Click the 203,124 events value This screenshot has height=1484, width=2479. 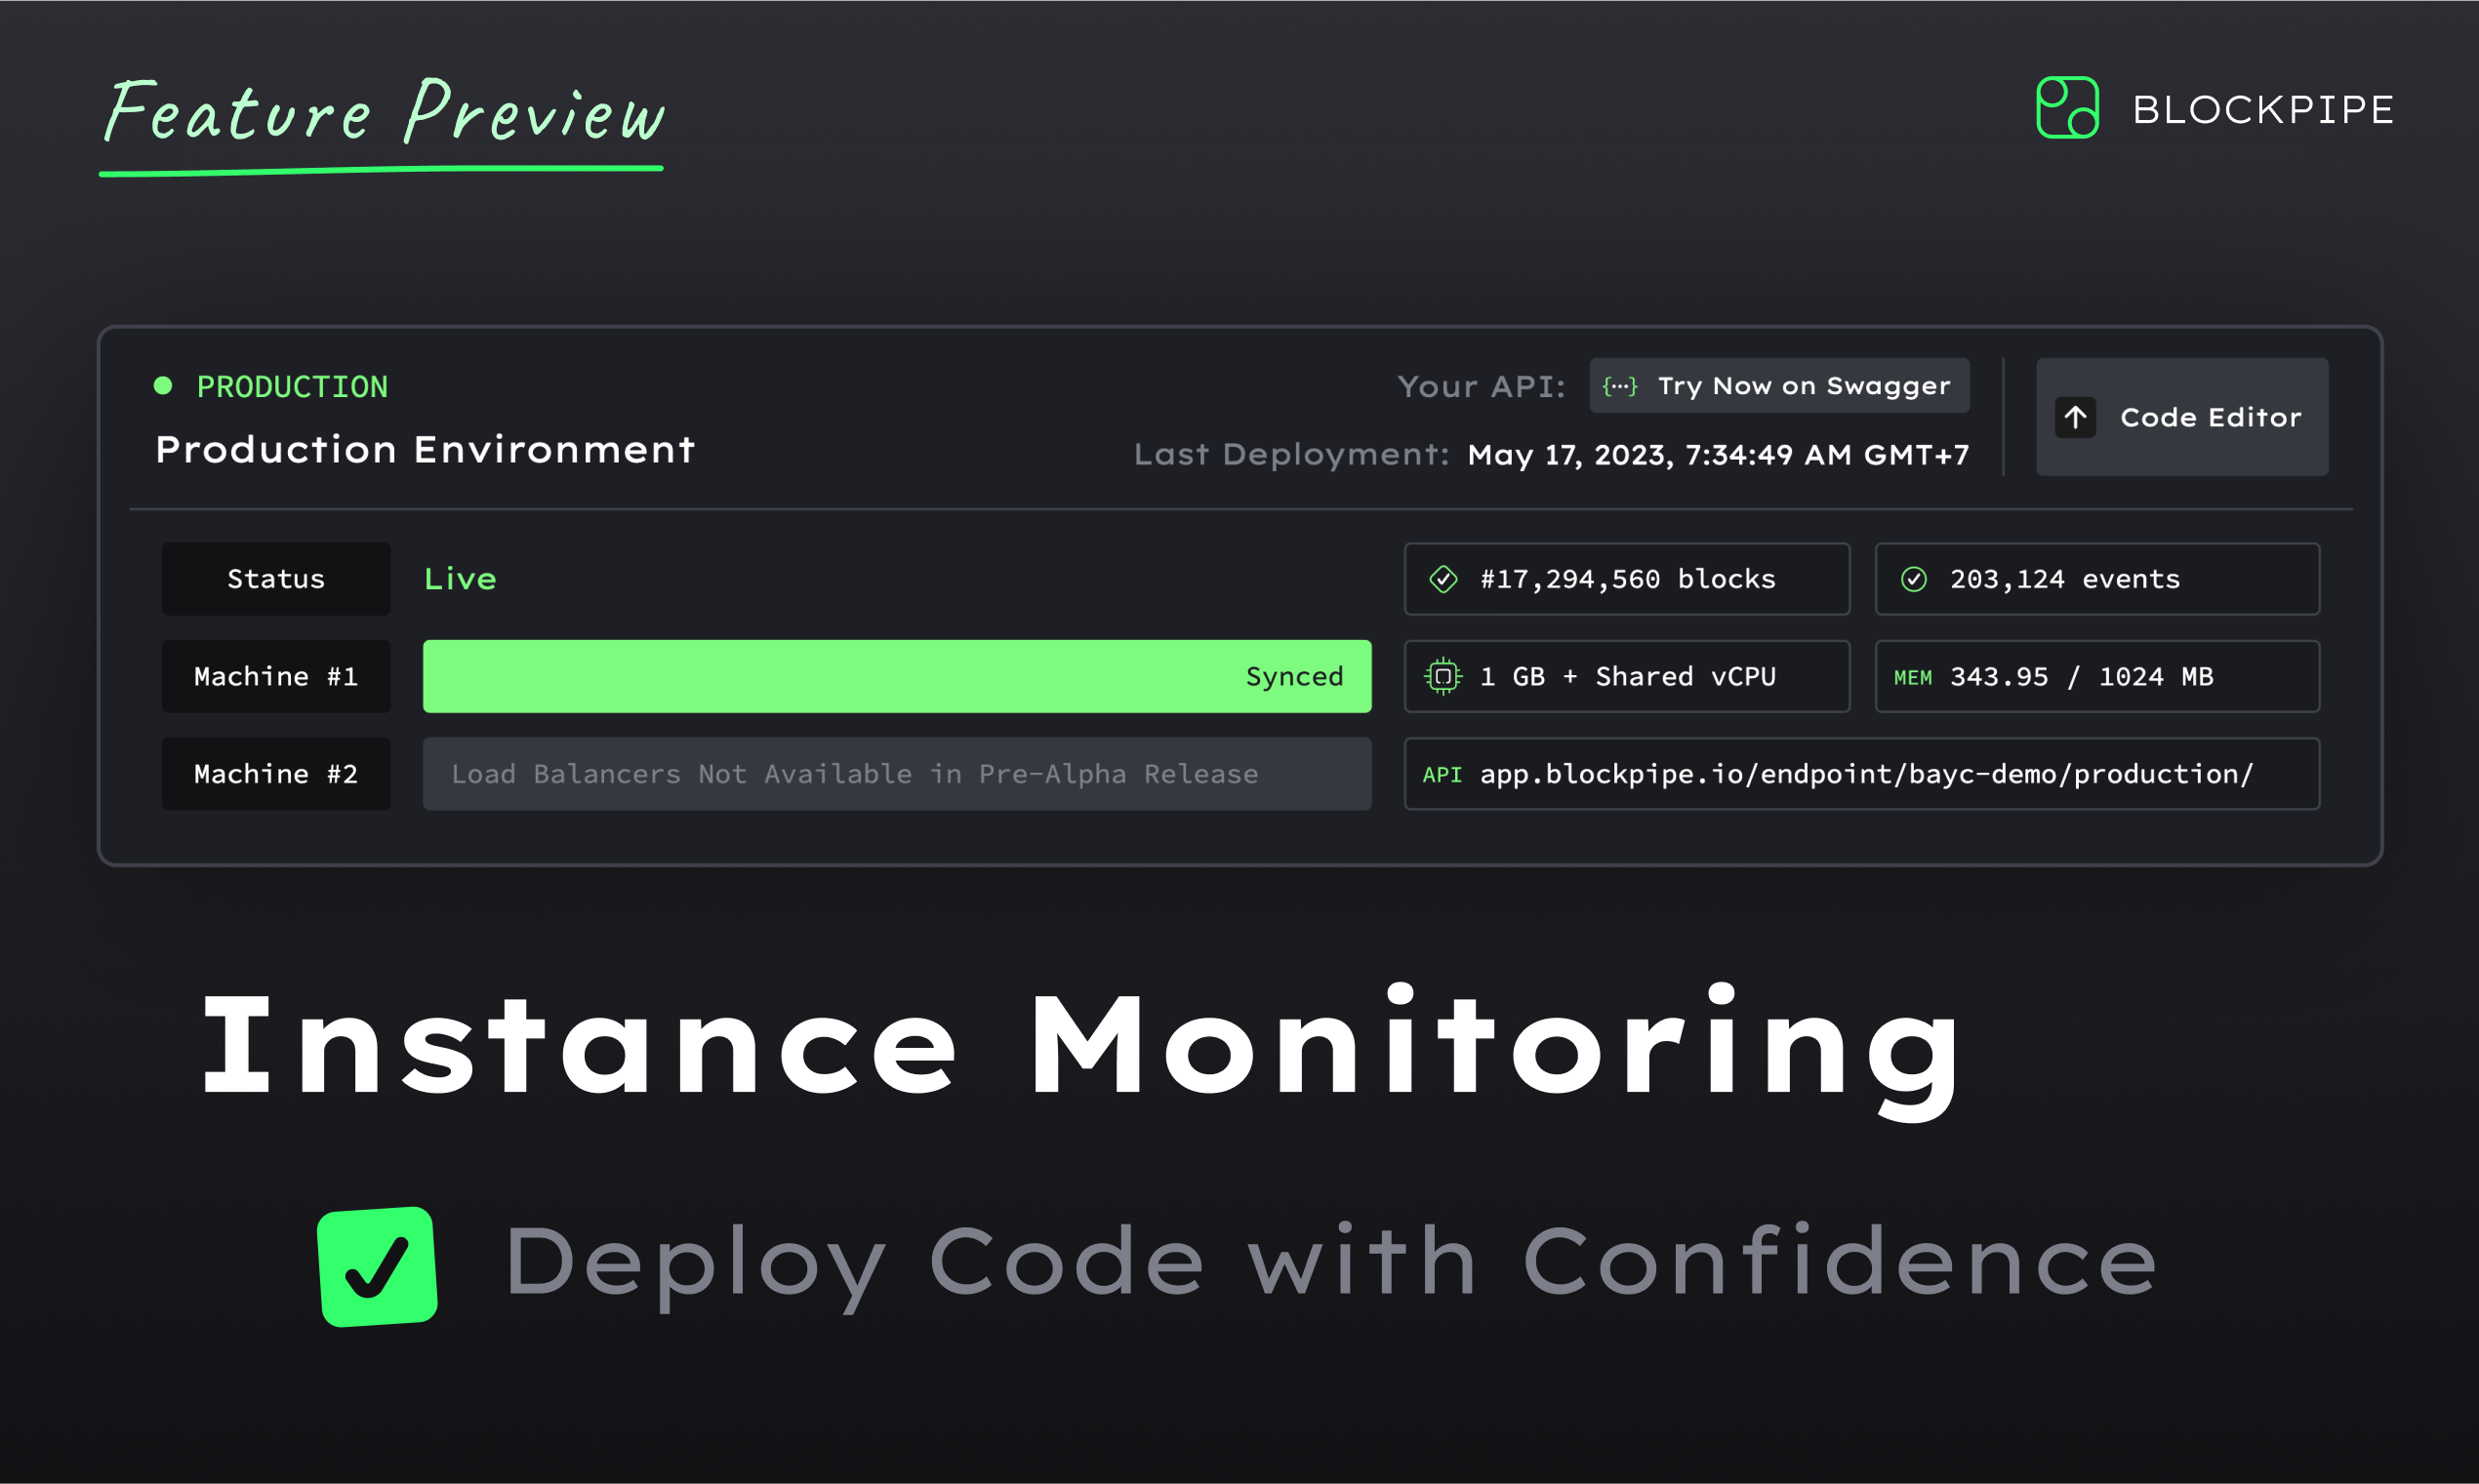pyautogui.click(x=2065, y=579)
